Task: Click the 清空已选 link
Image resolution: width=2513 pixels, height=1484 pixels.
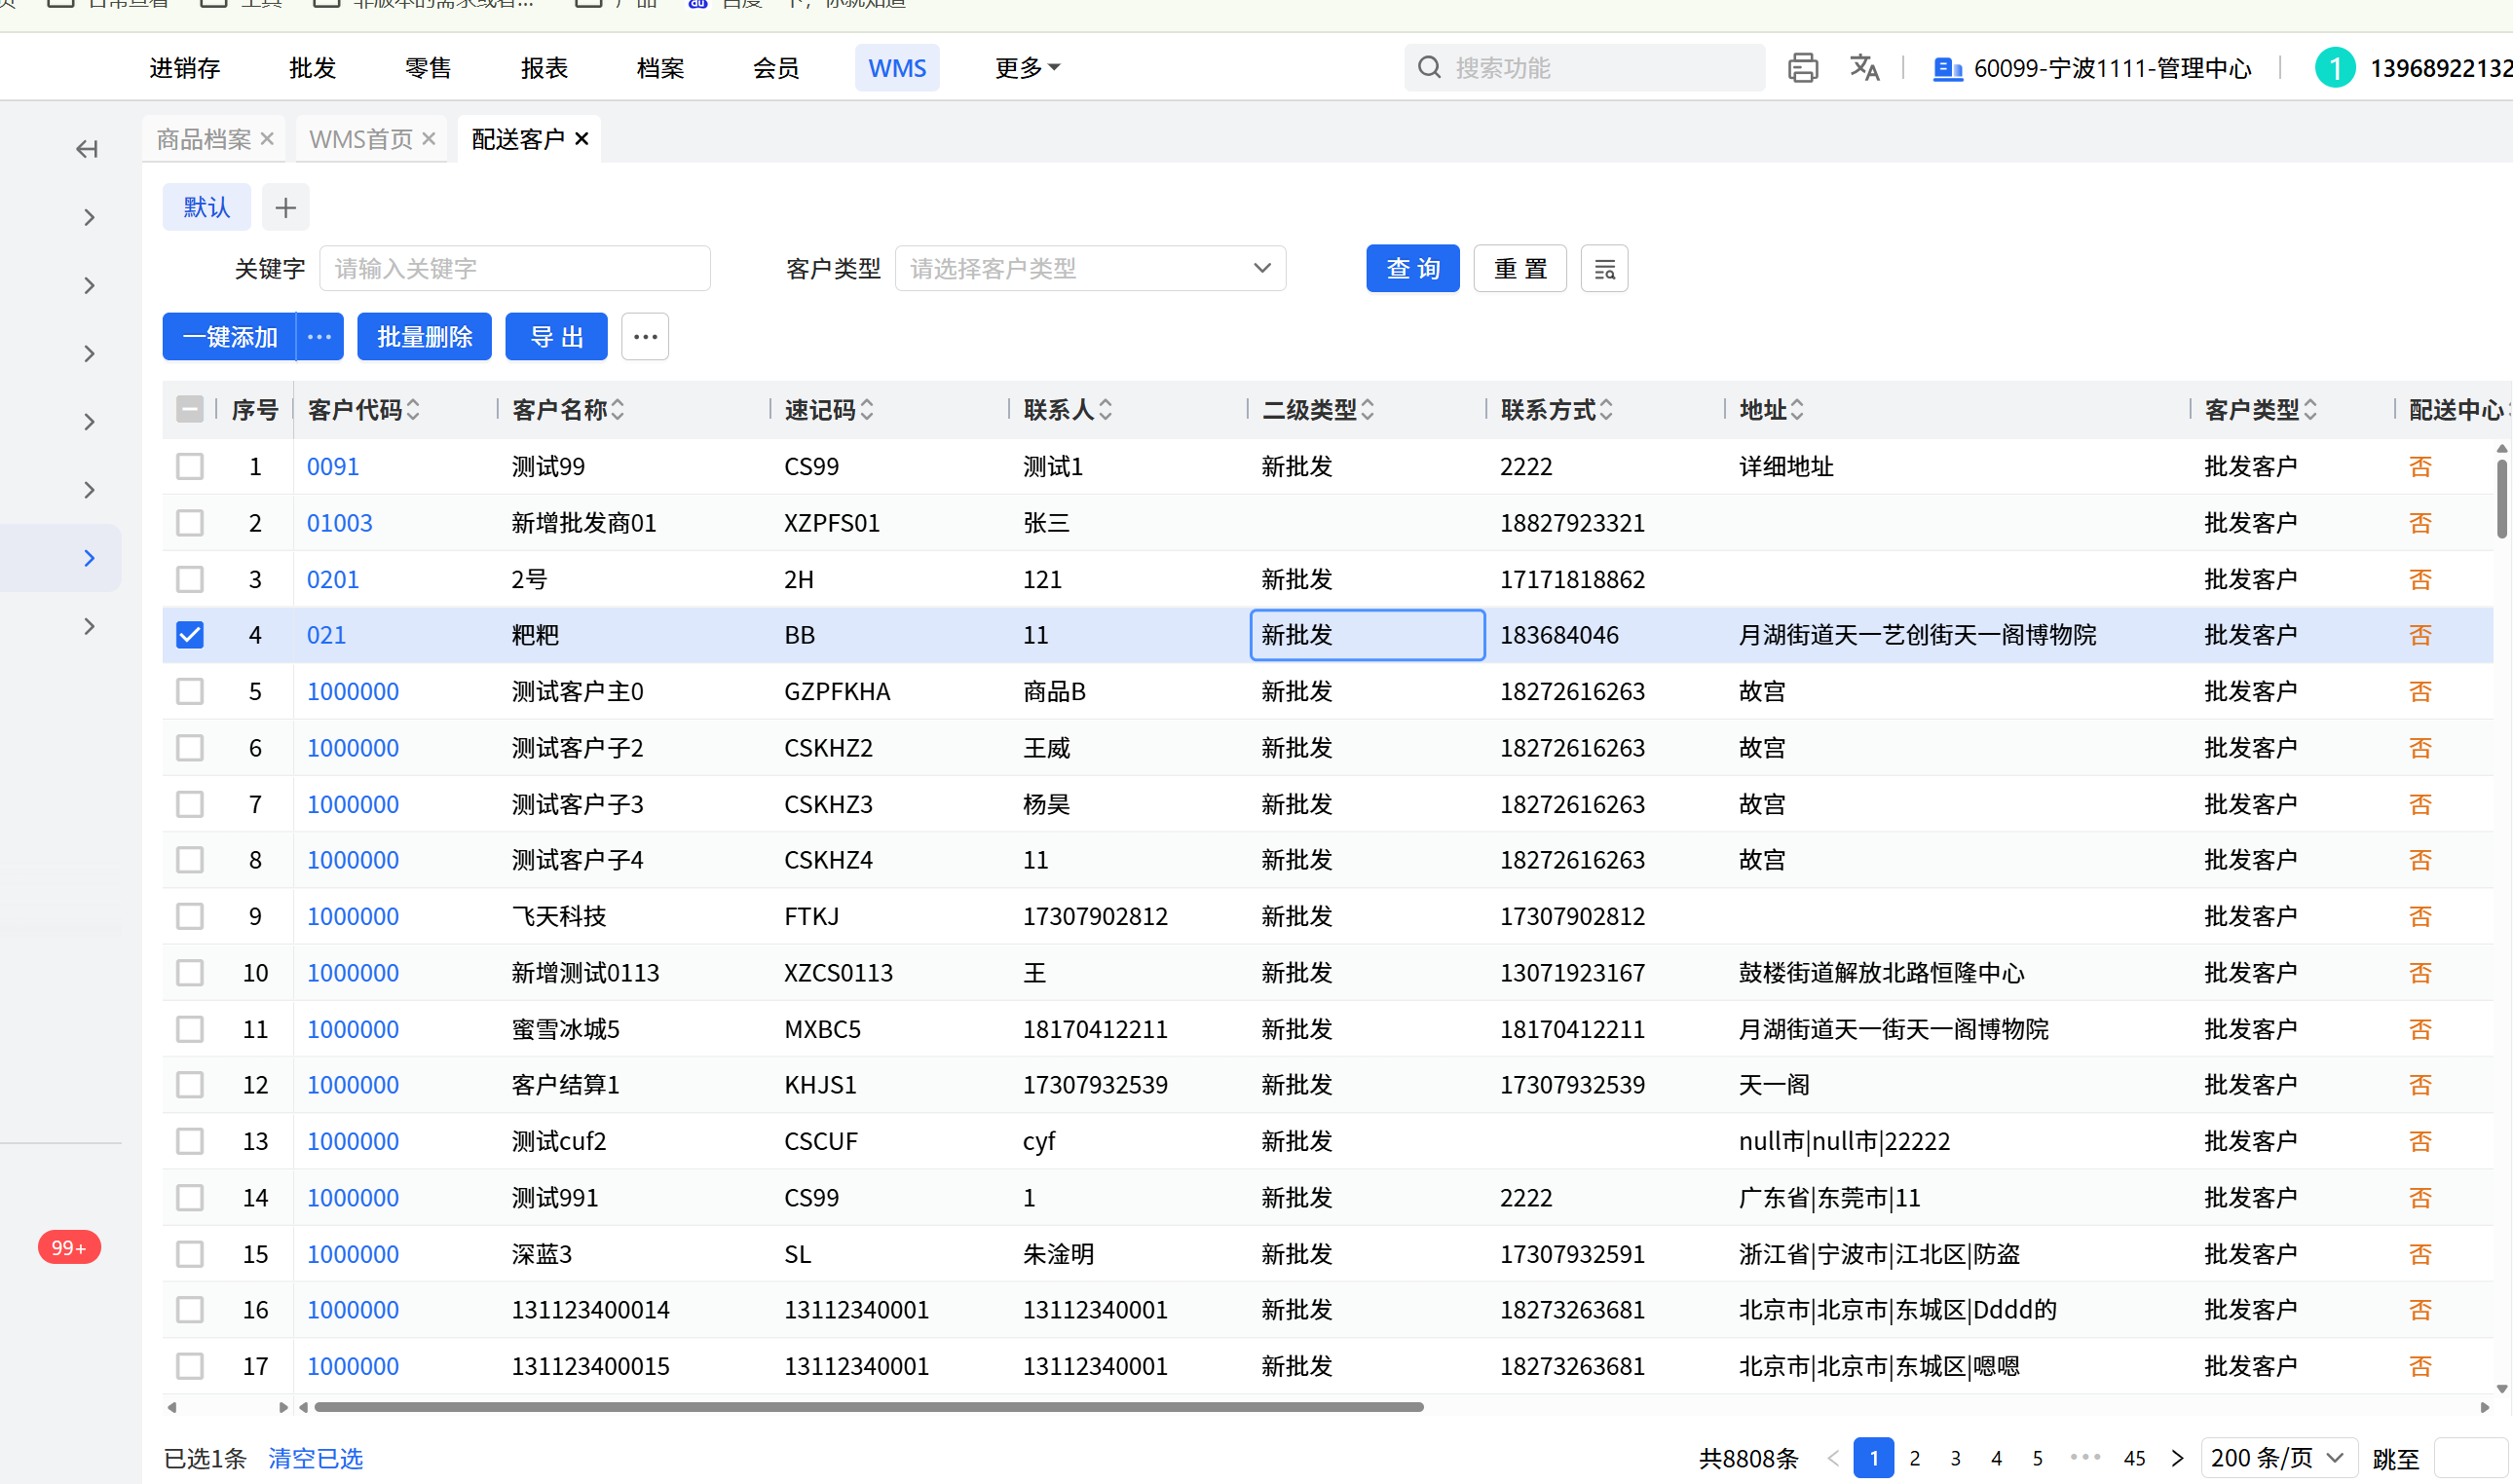Action: coord(315,1458)
